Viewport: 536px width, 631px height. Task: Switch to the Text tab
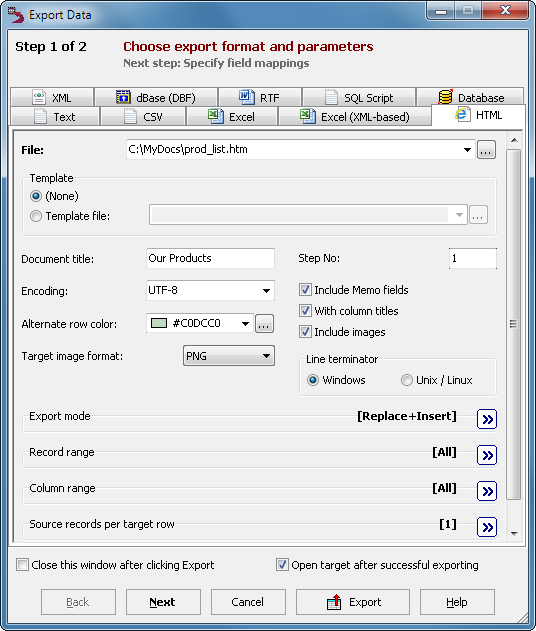(55, 117)
